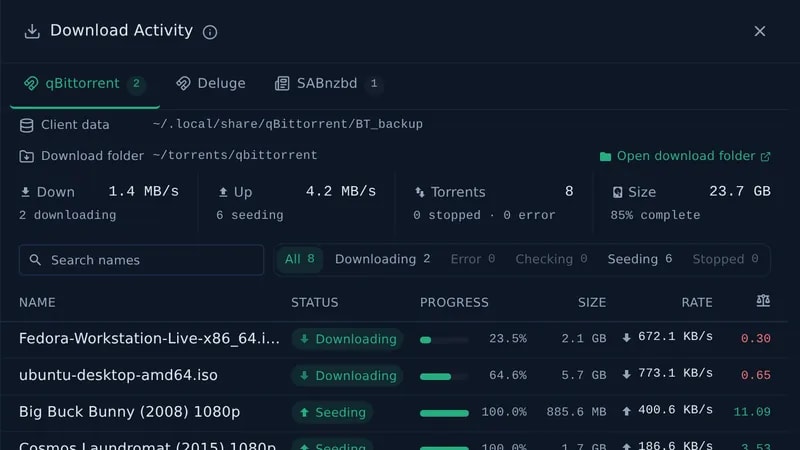Switch to the SABnzbd tab
The image size is (800, 450).
328,84
